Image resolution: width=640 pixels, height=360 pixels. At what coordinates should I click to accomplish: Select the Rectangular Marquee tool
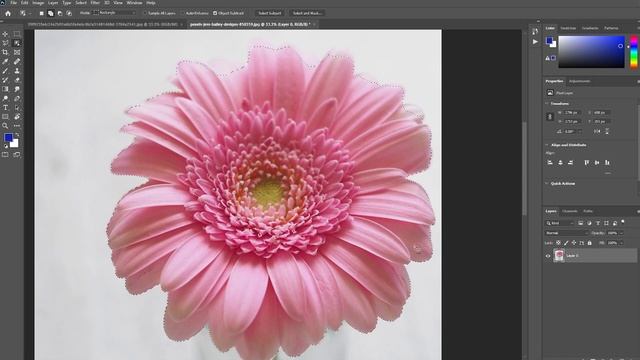coord(17,34)
